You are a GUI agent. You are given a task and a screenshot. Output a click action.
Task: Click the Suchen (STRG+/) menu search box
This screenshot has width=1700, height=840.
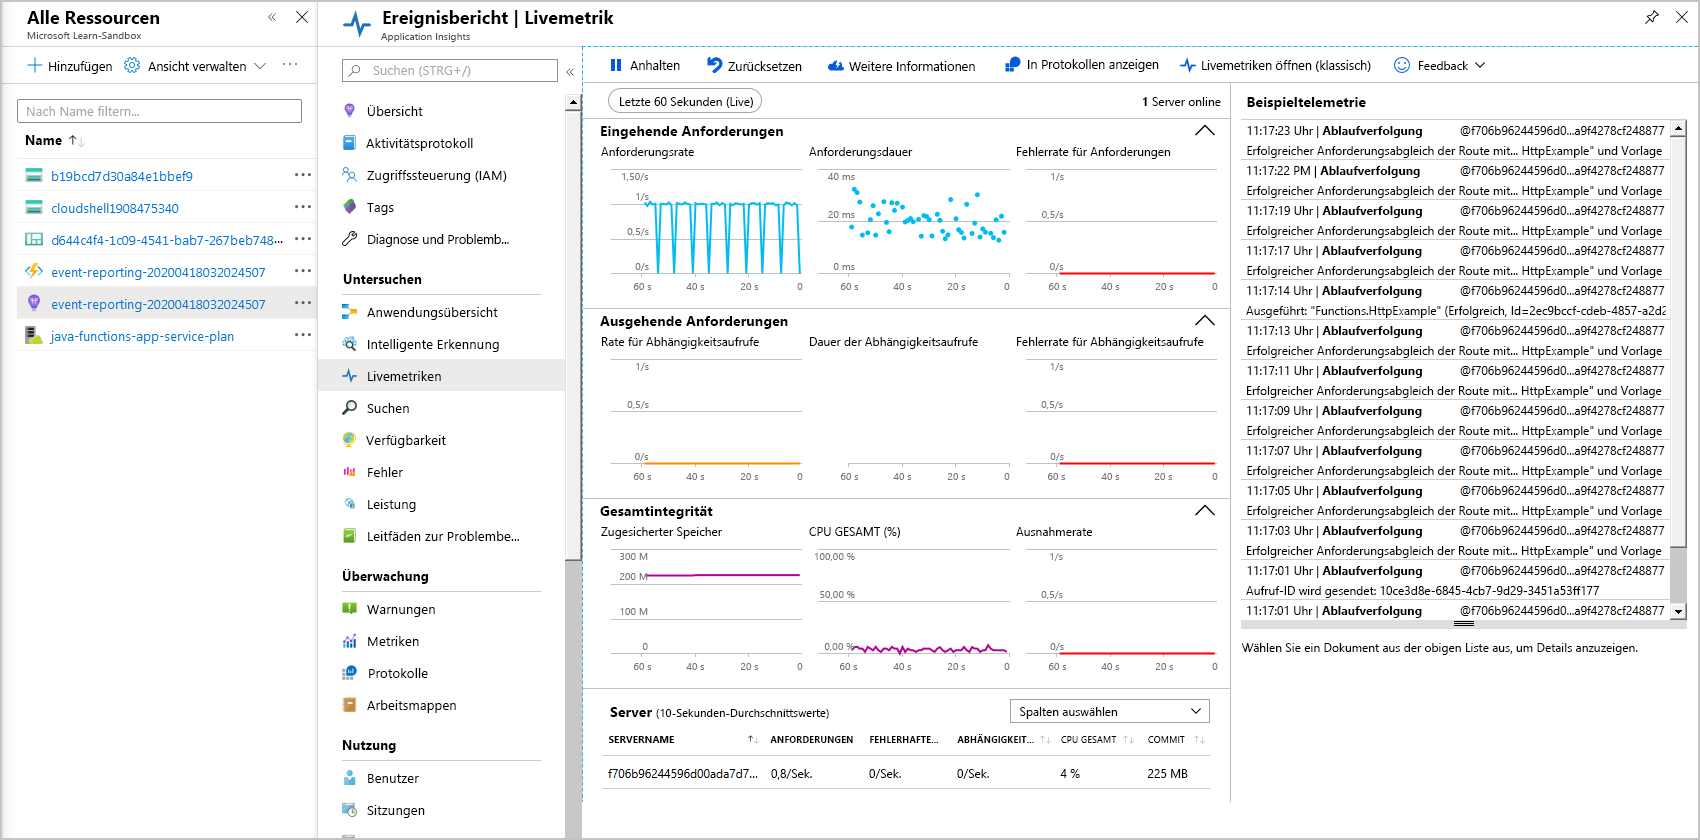[x=450, y=71]
